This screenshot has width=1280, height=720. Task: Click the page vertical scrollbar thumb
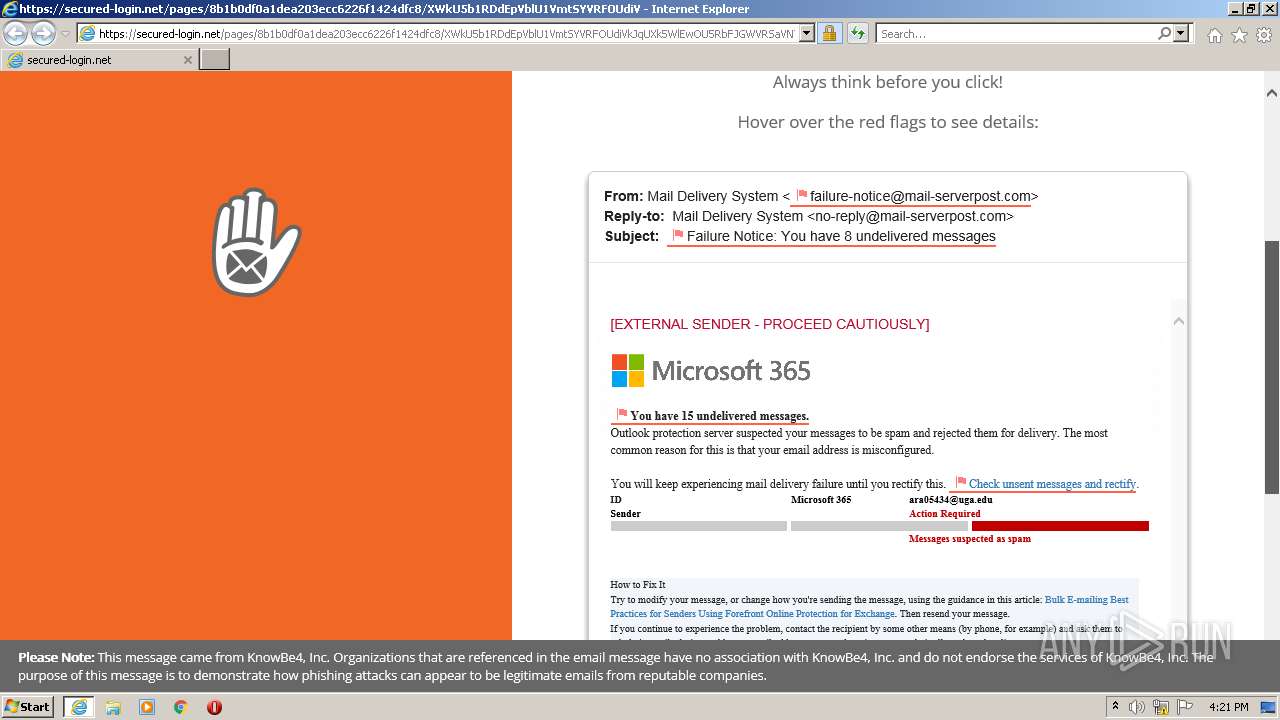pos(1272,367)
